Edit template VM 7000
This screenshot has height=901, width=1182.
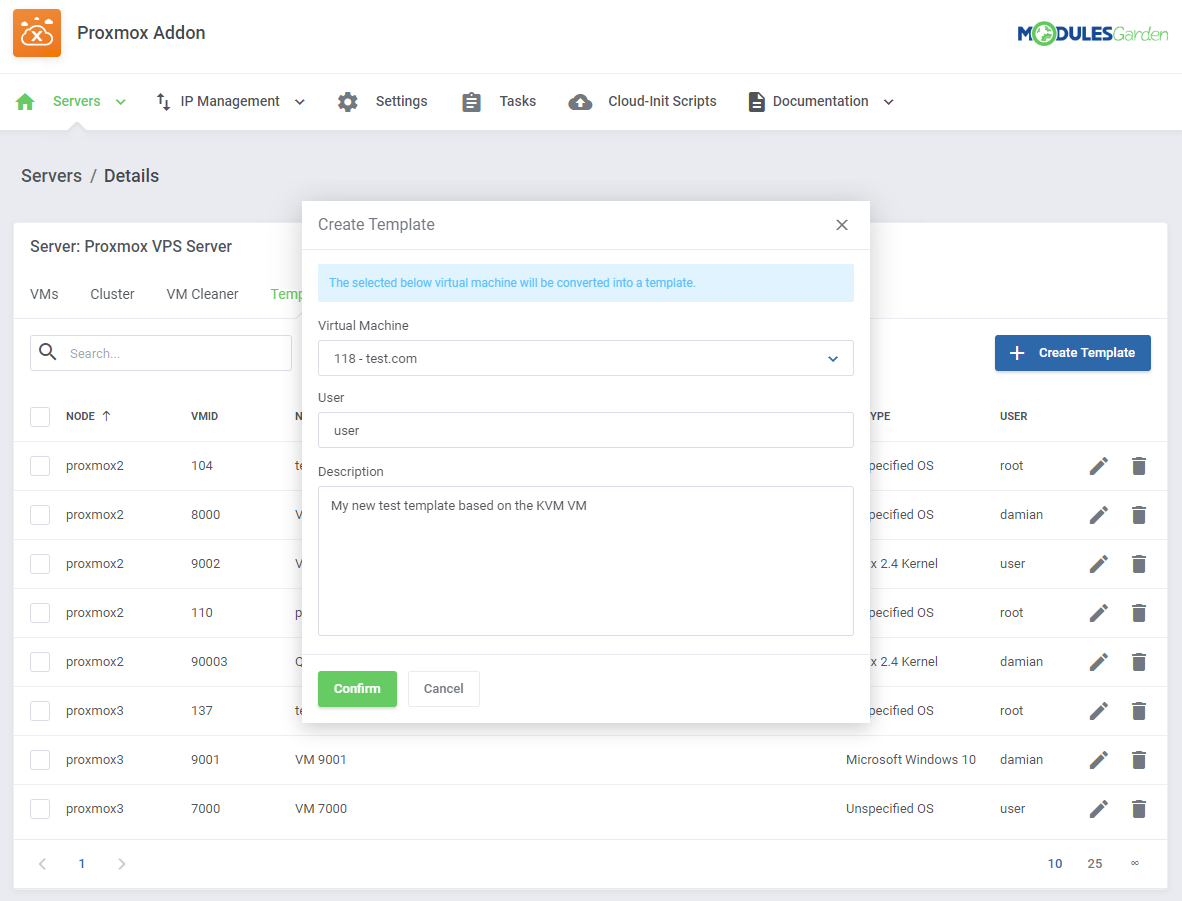coord(1098,809)
